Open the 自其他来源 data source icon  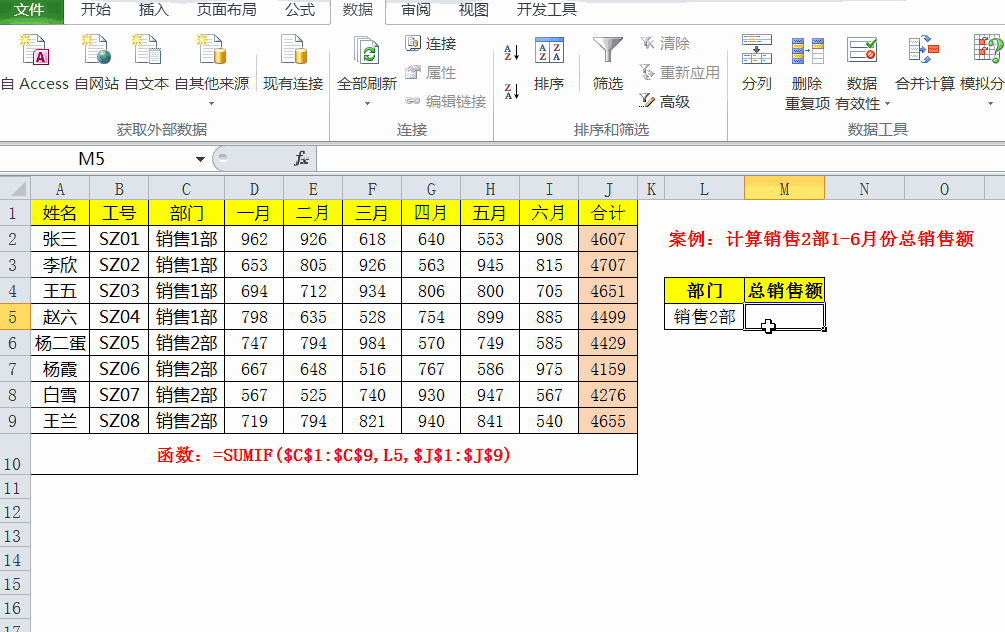click(212, 50)
